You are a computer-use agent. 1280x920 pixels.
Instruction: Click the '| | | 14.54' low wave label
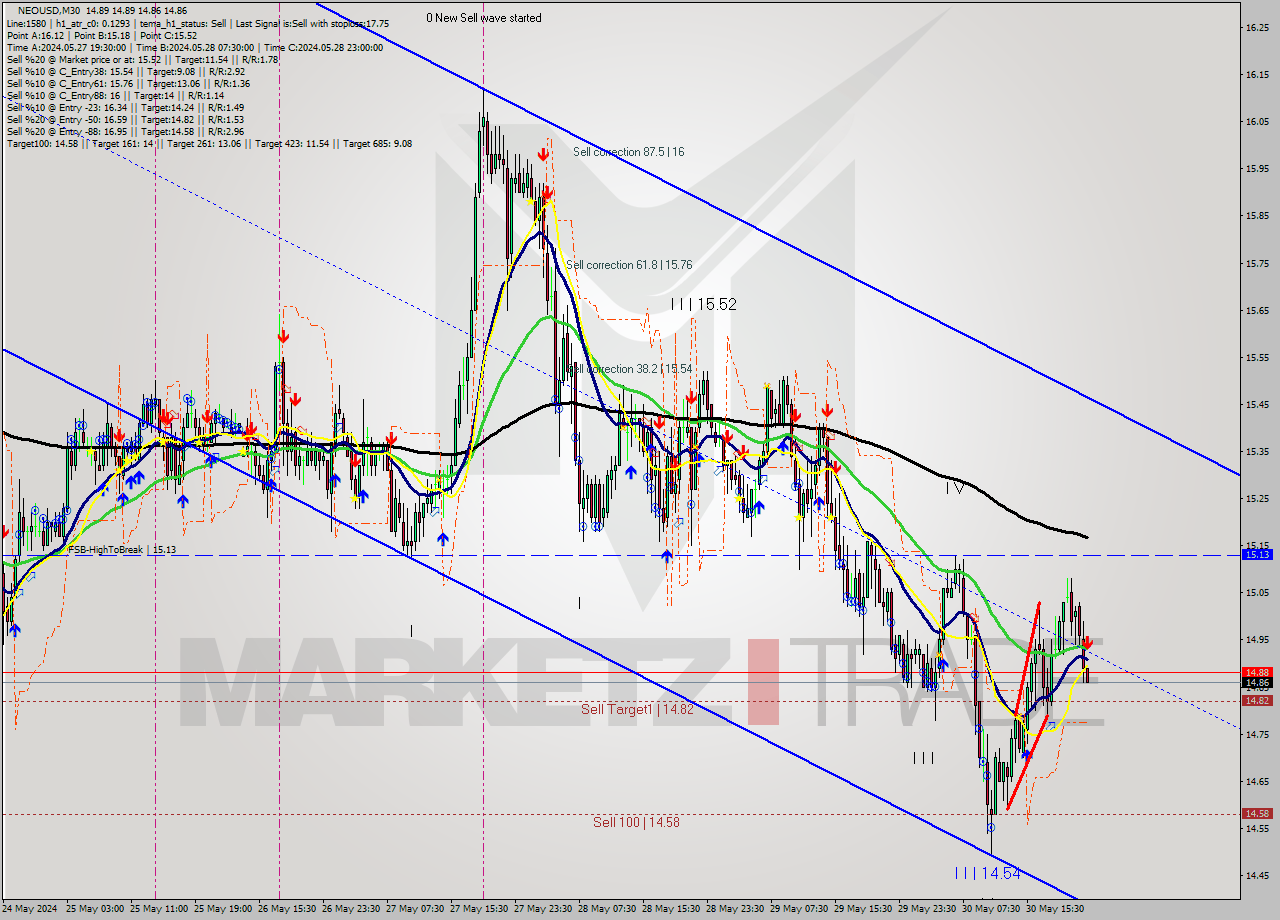pyautogui.click(x=988, y=872)
